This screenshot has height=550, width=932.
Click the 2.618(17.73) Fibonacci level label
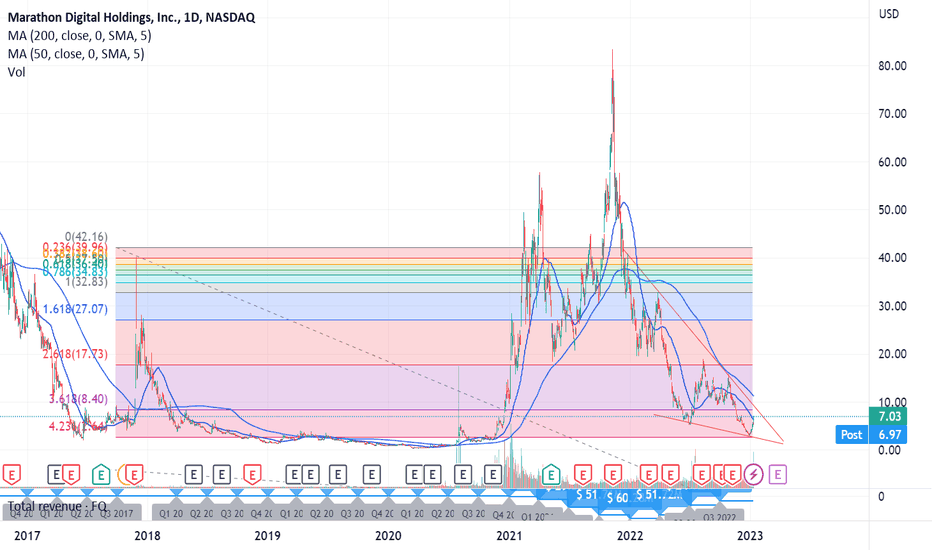click(75, 354)
